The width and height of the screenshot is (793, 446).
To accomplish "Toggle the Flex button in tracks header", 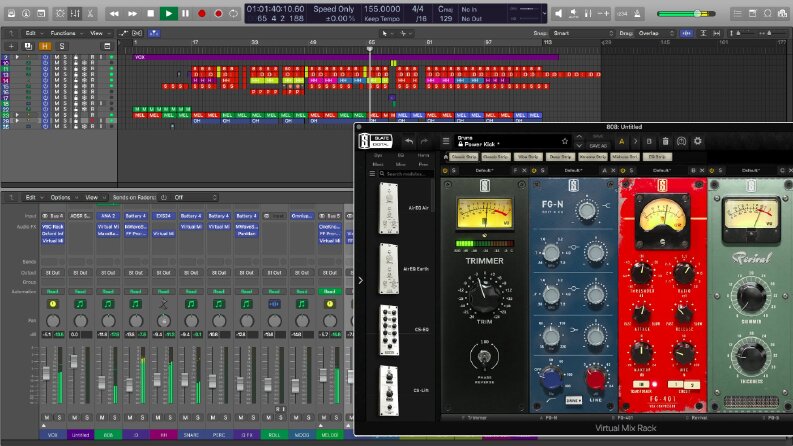I will [x=137, y=33].
